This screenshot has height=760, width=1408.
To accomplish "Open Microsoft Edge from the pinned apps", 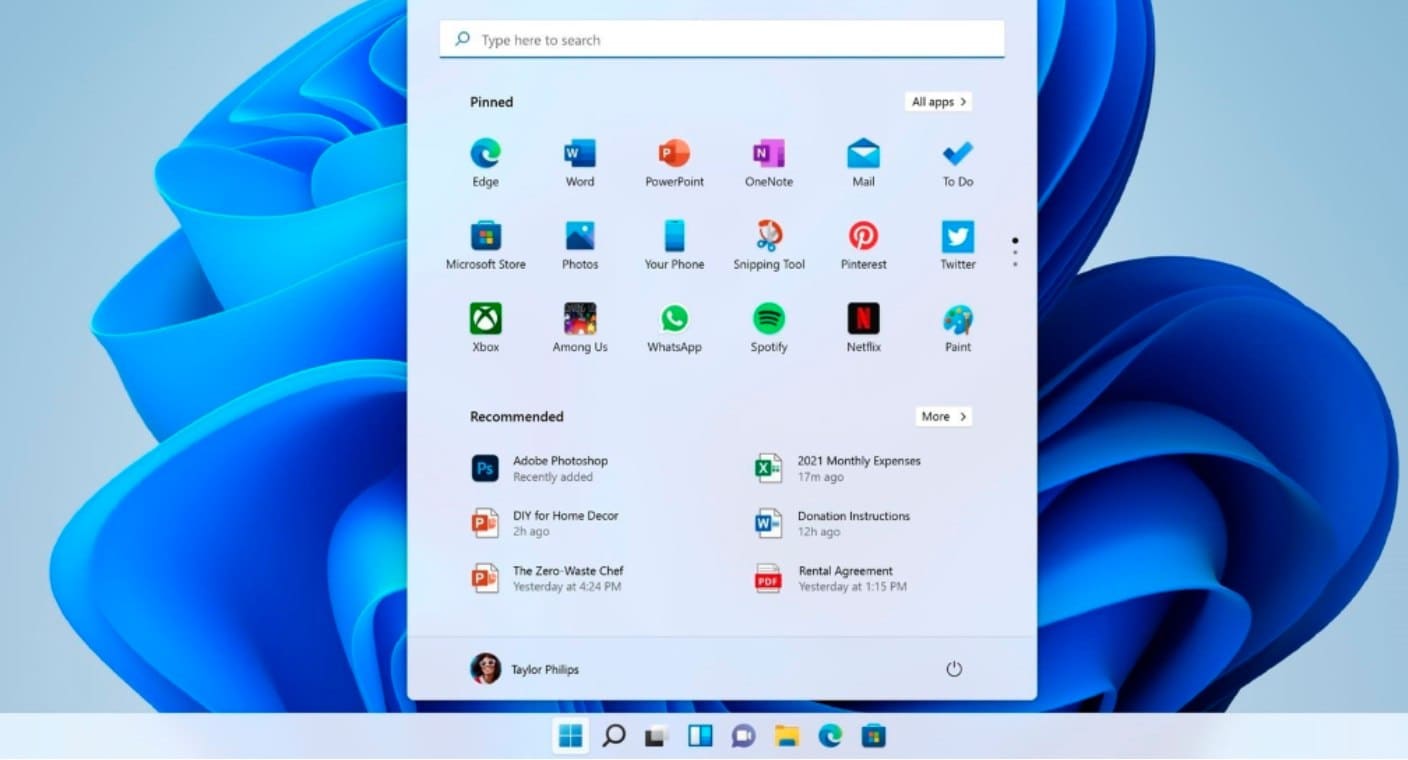I will pyautogui.click(x=485, y=155).
